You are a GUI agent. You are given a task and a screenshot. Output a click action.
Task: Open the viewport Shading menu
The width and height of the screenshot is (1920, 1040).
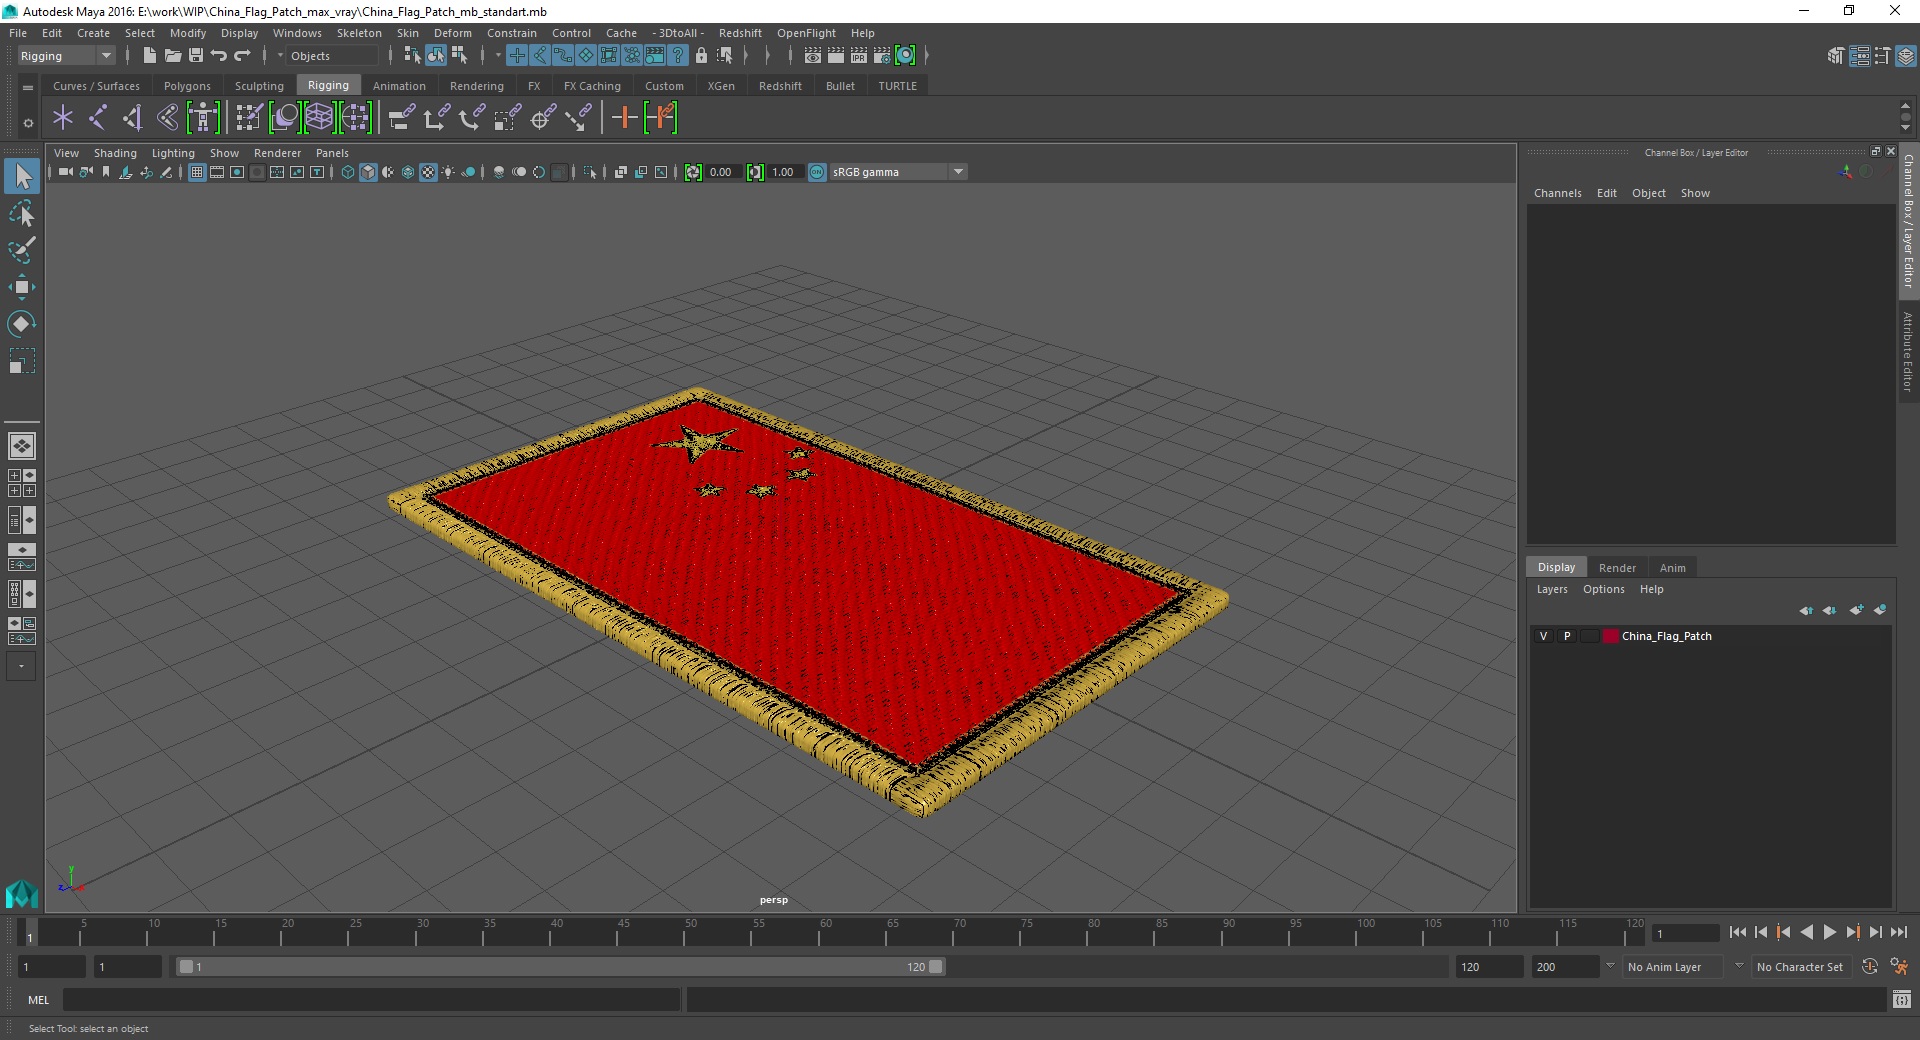click(115, 153)
